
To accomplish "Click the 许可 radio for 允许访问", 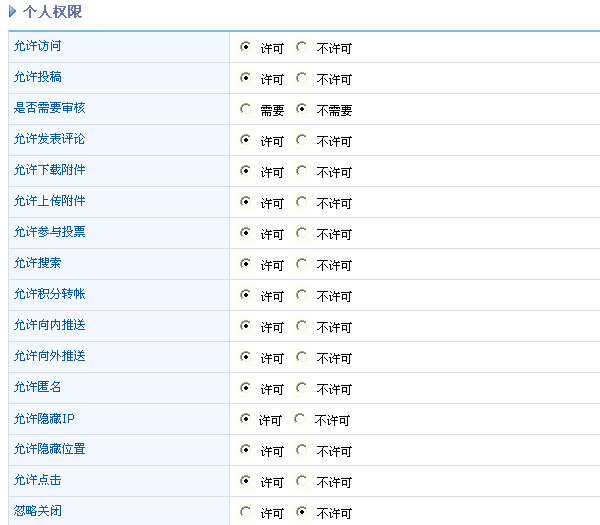I will tap(245, 47).
